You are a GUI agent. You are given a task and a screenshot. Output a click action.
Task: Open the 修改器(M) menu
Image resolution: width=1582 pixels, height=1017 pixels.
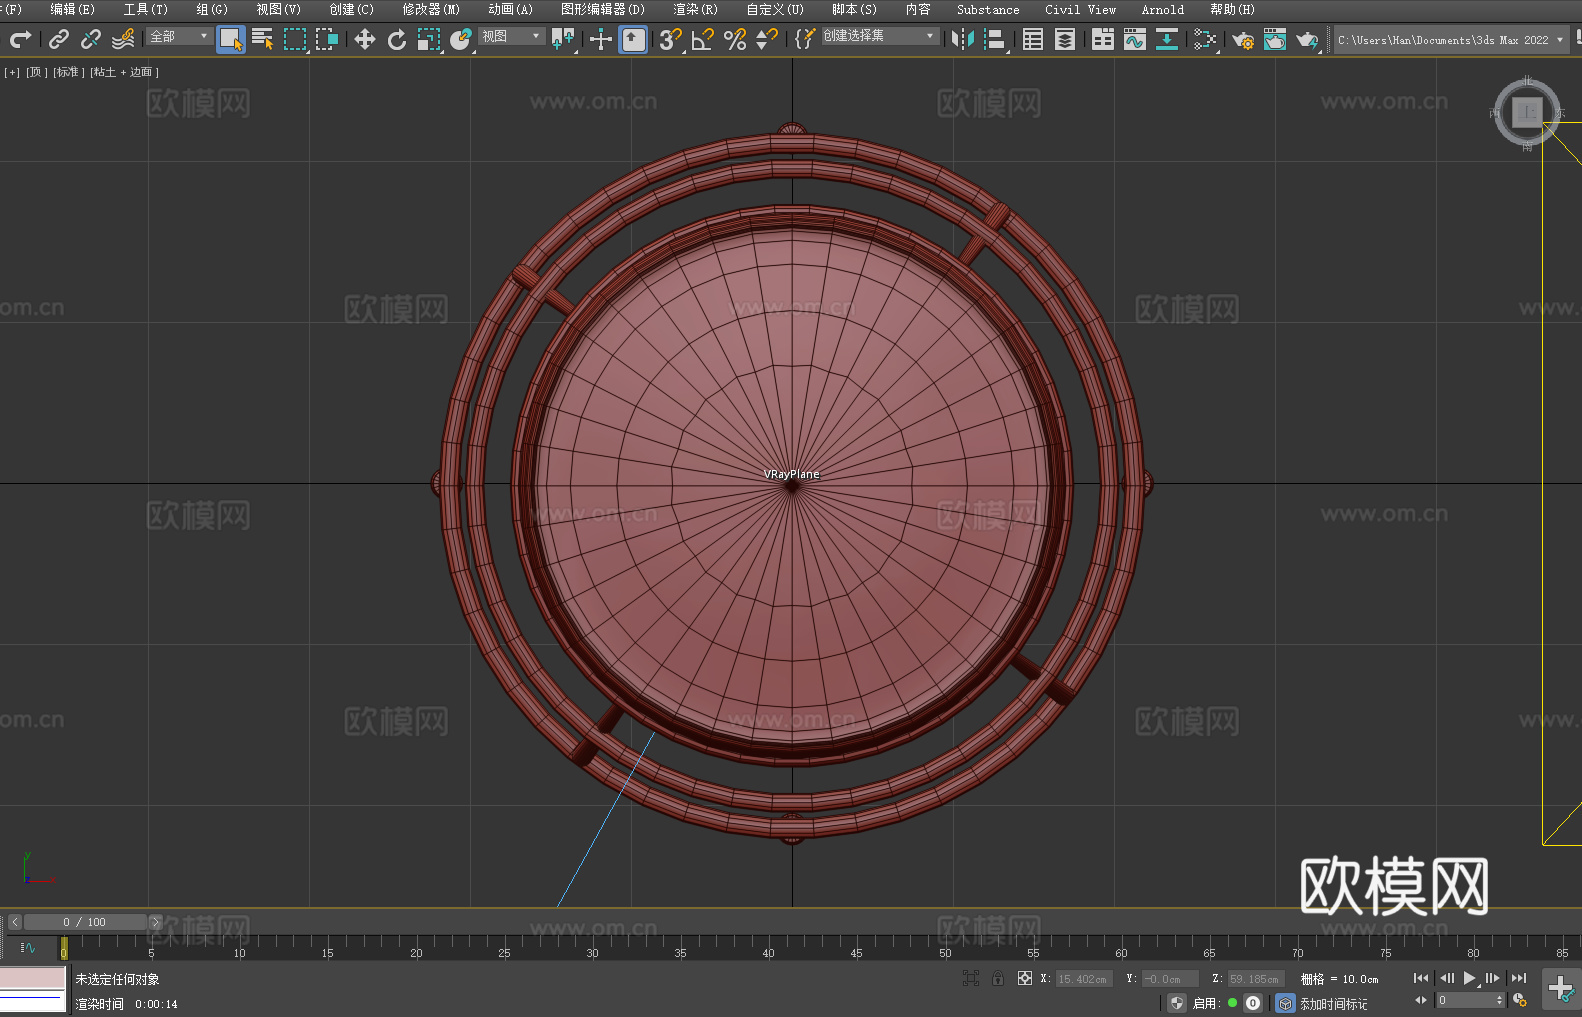pyautogui.click(x=431, y=9)
